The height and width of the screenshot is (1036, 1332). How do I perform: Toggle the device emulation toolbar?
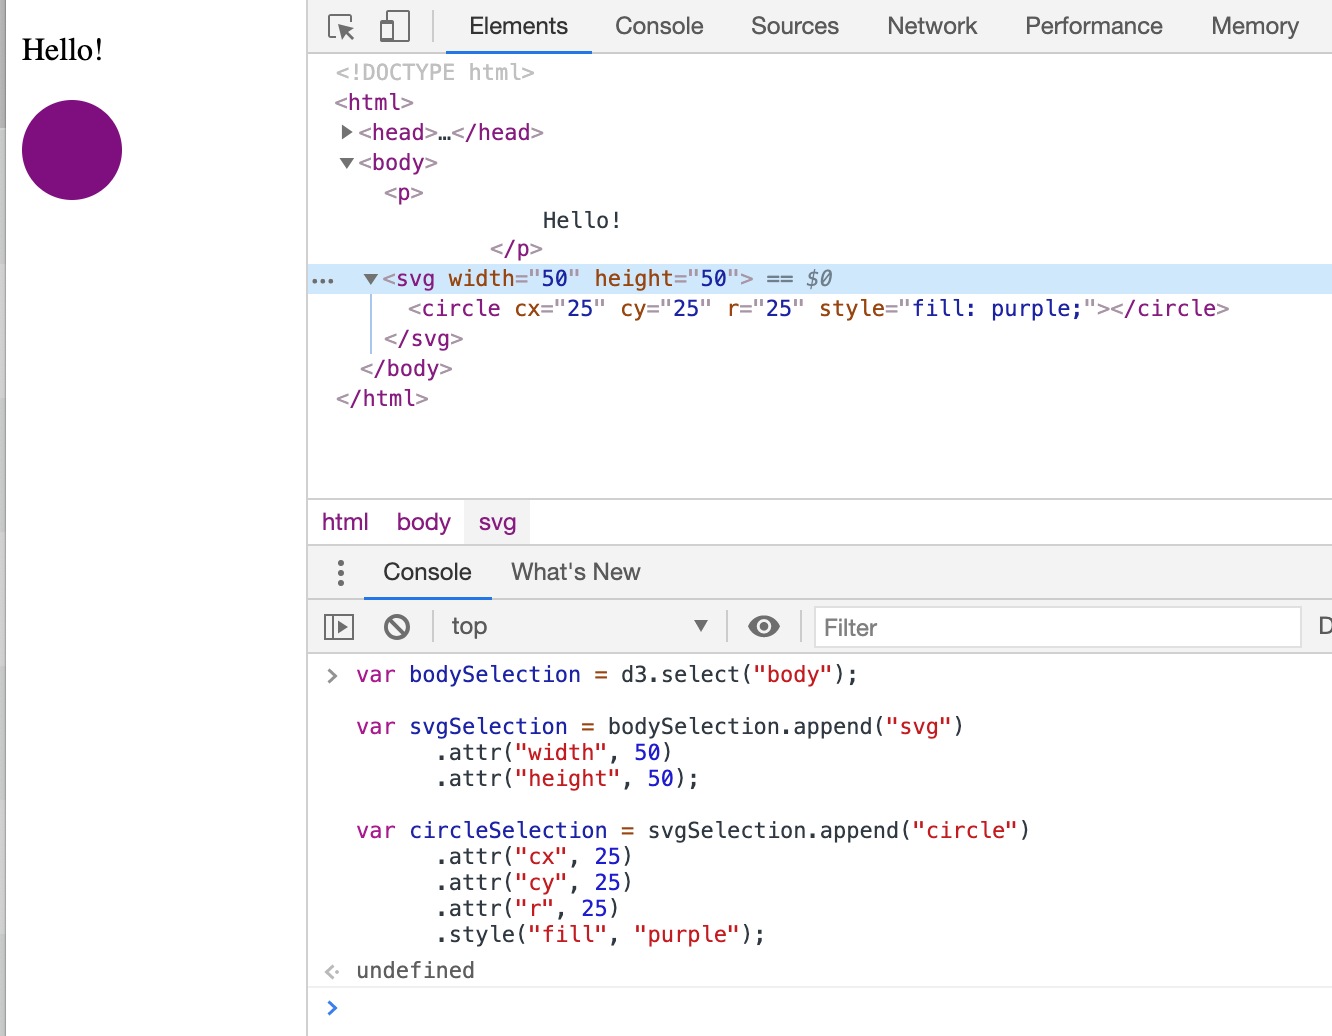click(x=394, y=27)
